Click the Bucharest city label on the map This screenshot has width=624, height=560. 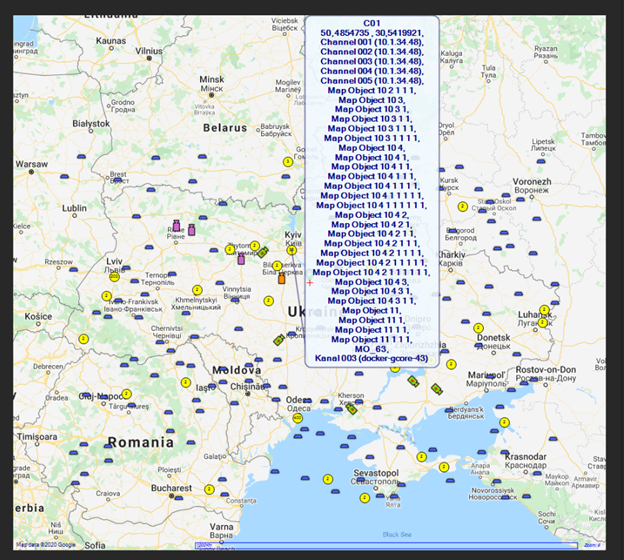[171, 488]
